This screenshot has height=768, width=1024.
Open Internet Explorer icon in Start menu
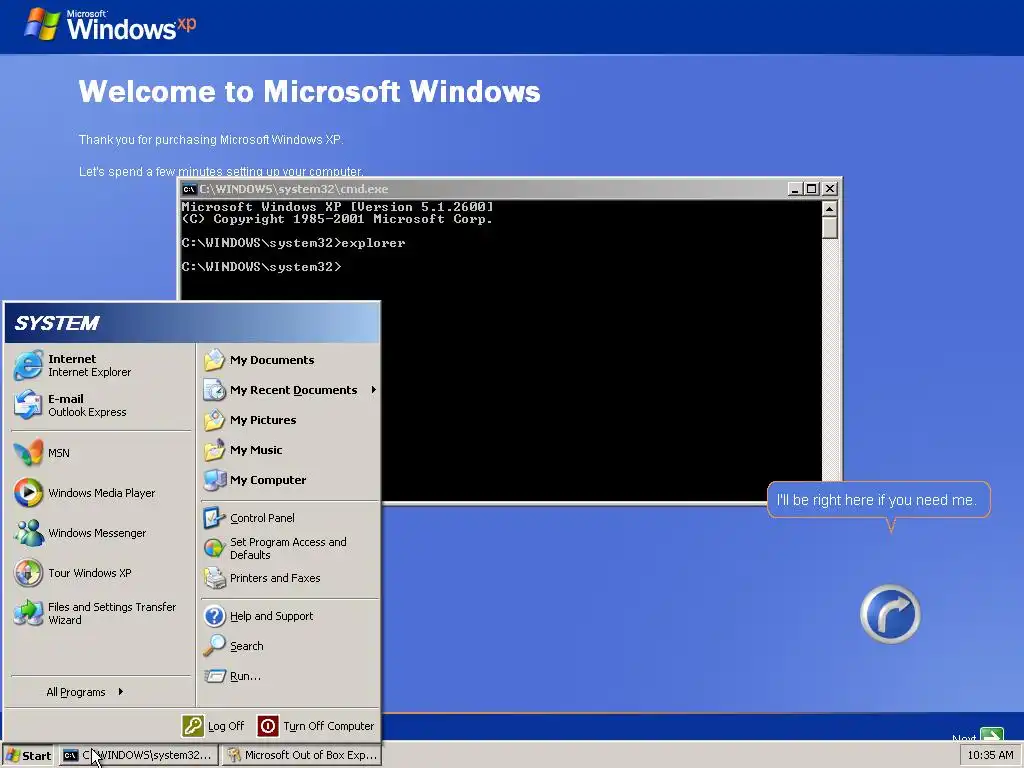(x=28, y=366)
